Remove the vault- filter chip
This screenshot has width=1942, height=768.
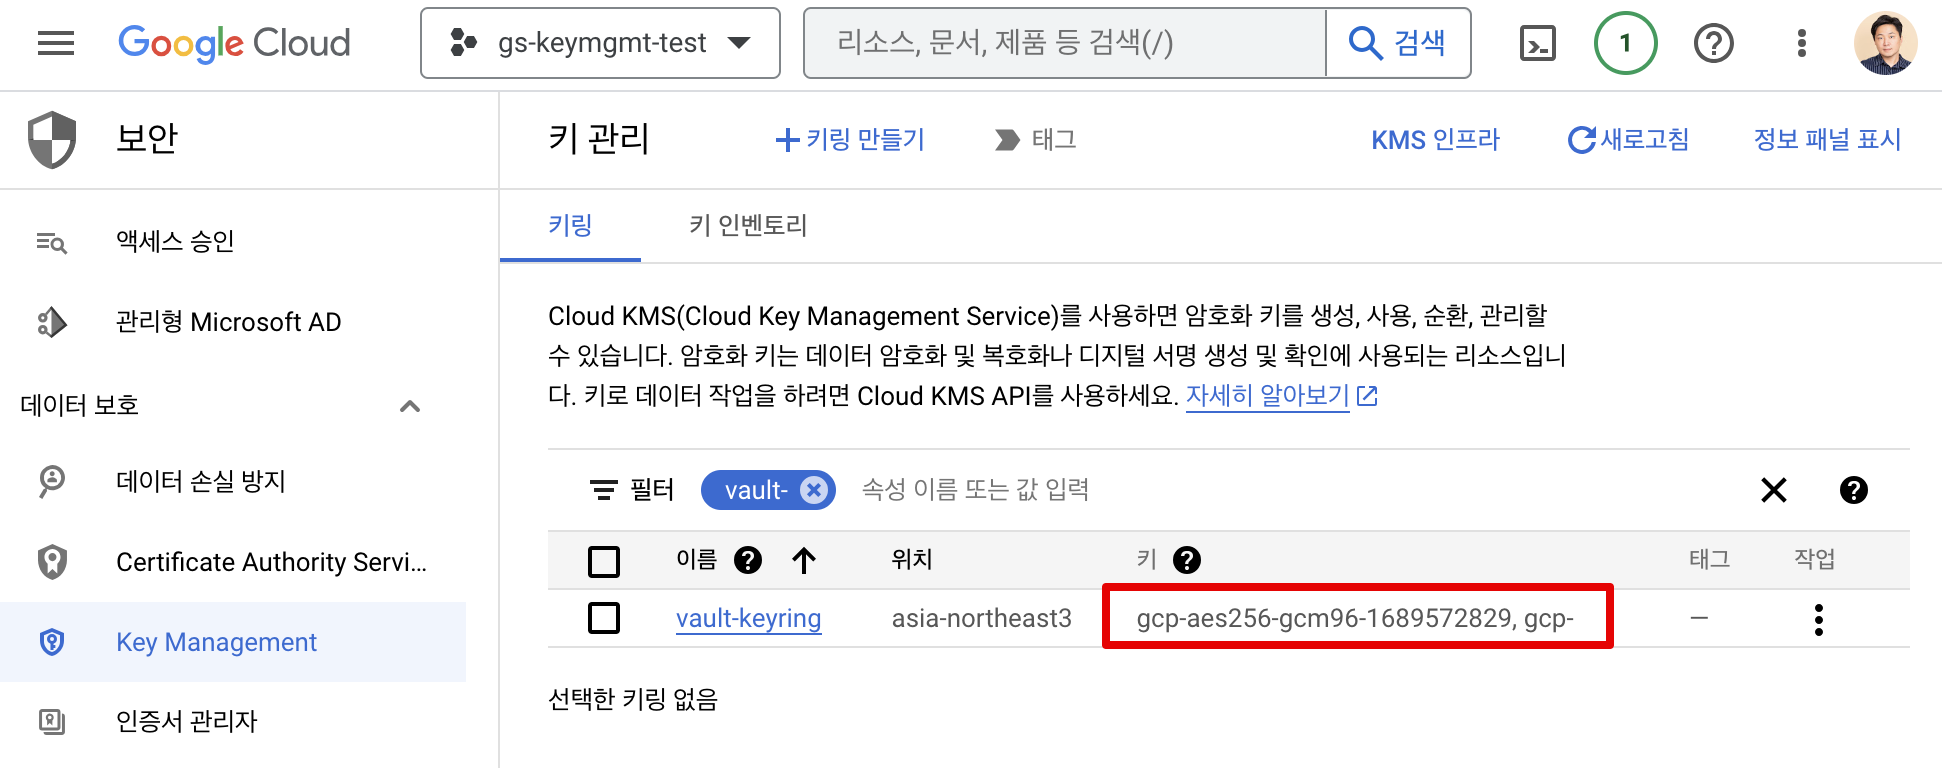click(x=815, y=490)
